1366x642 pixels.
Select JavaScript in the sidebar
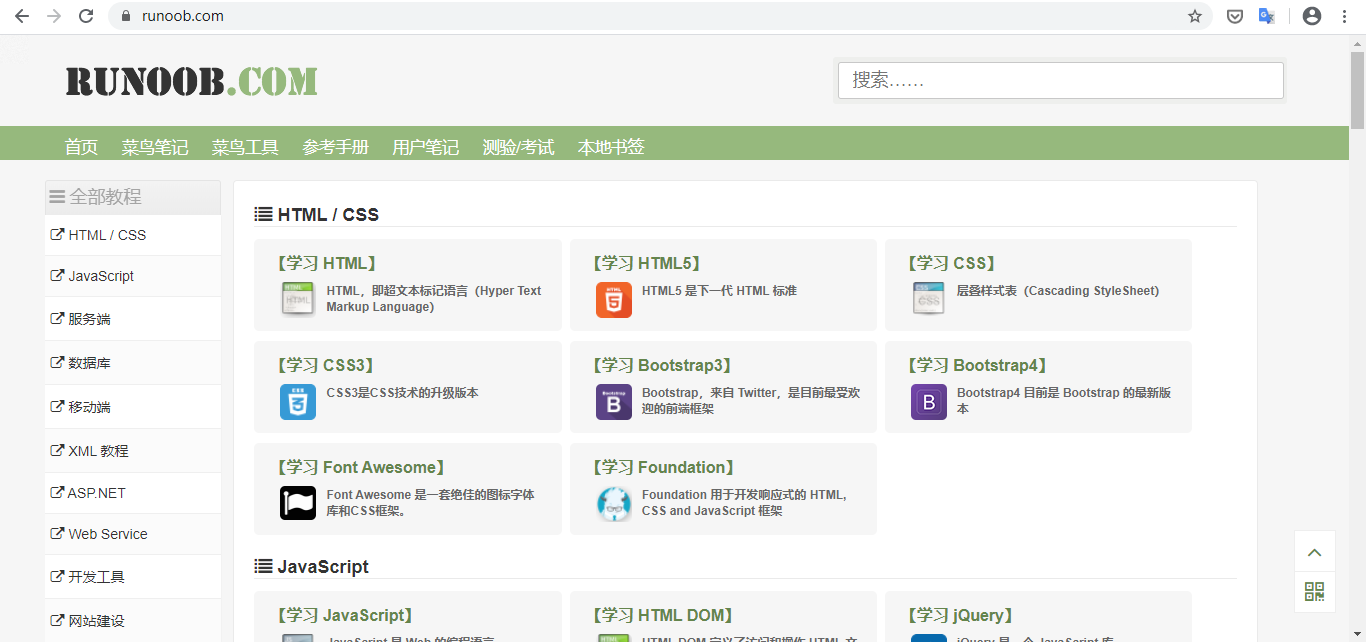[x=133, y=276]
